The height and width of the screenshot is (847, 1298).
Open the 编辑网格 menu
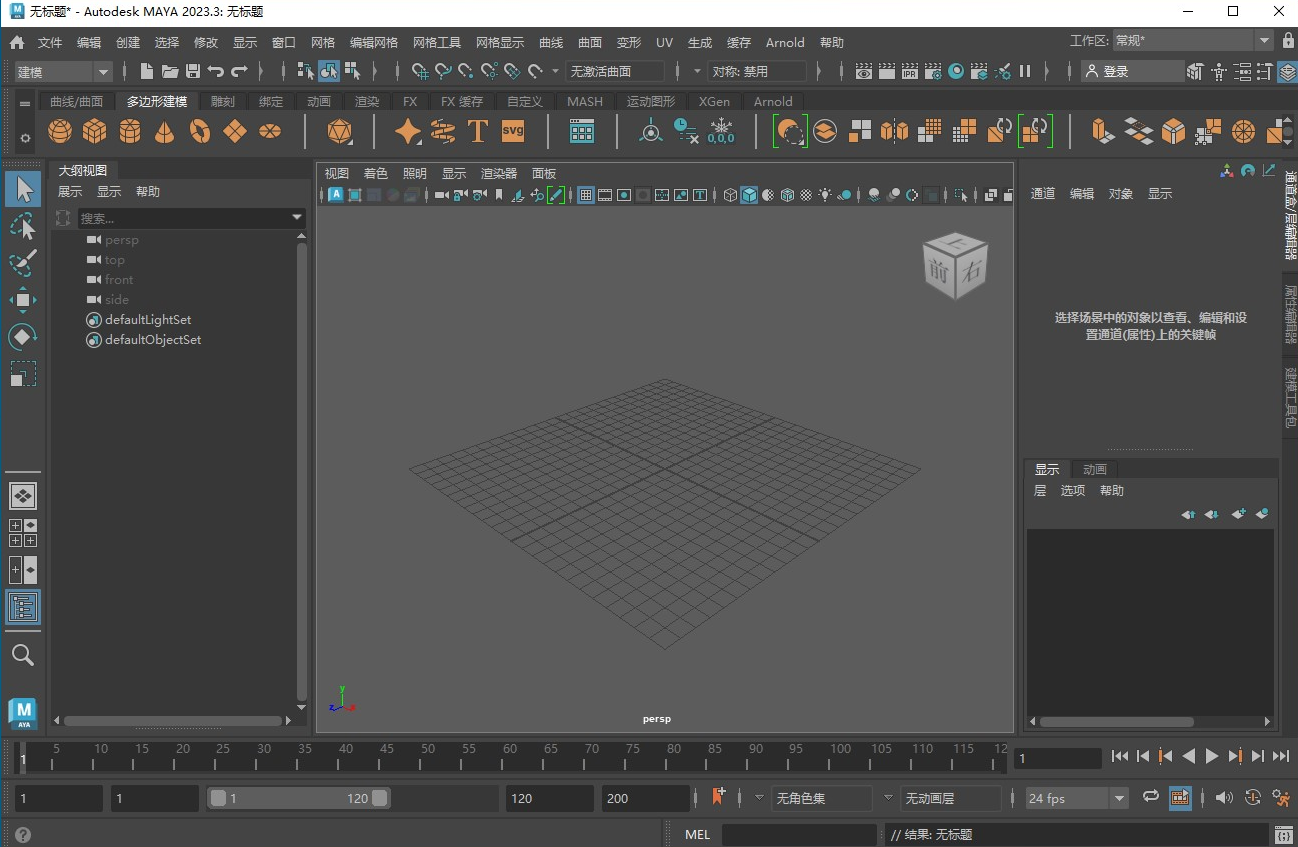pyautogui.click(x=374, y=43)
